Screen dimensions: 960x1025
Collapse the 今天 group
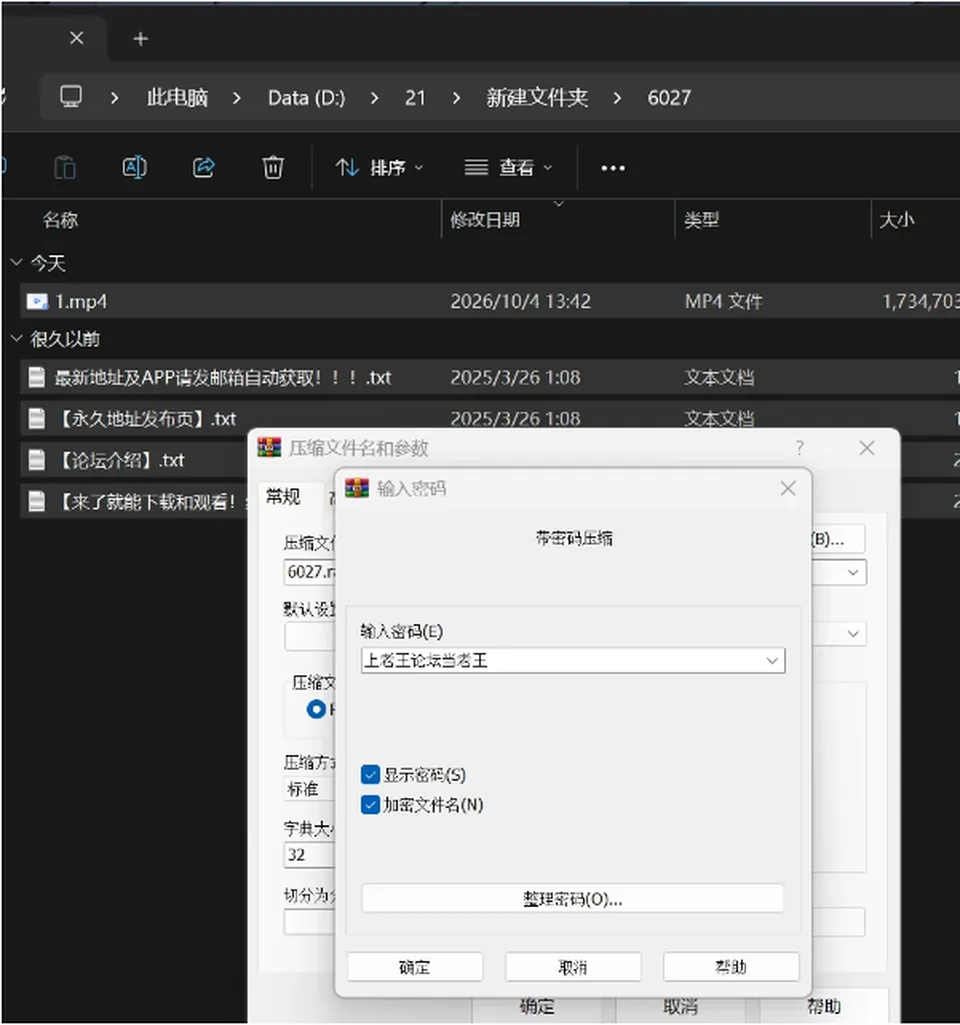[x=16, y=263]
